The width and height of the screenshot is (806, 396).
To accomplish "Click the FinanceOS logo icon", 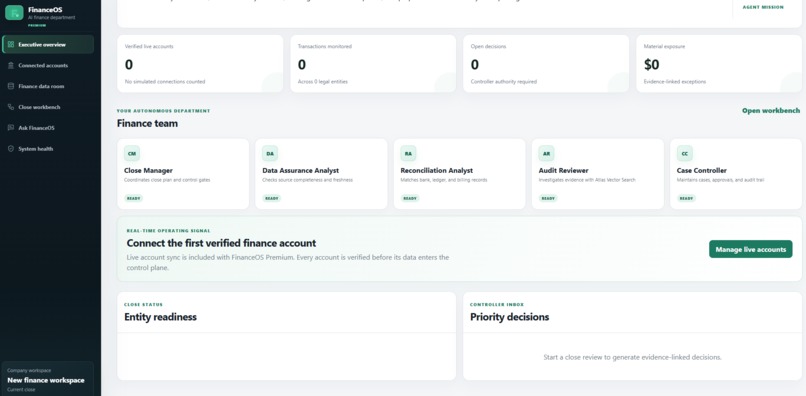I will [14, 13].
